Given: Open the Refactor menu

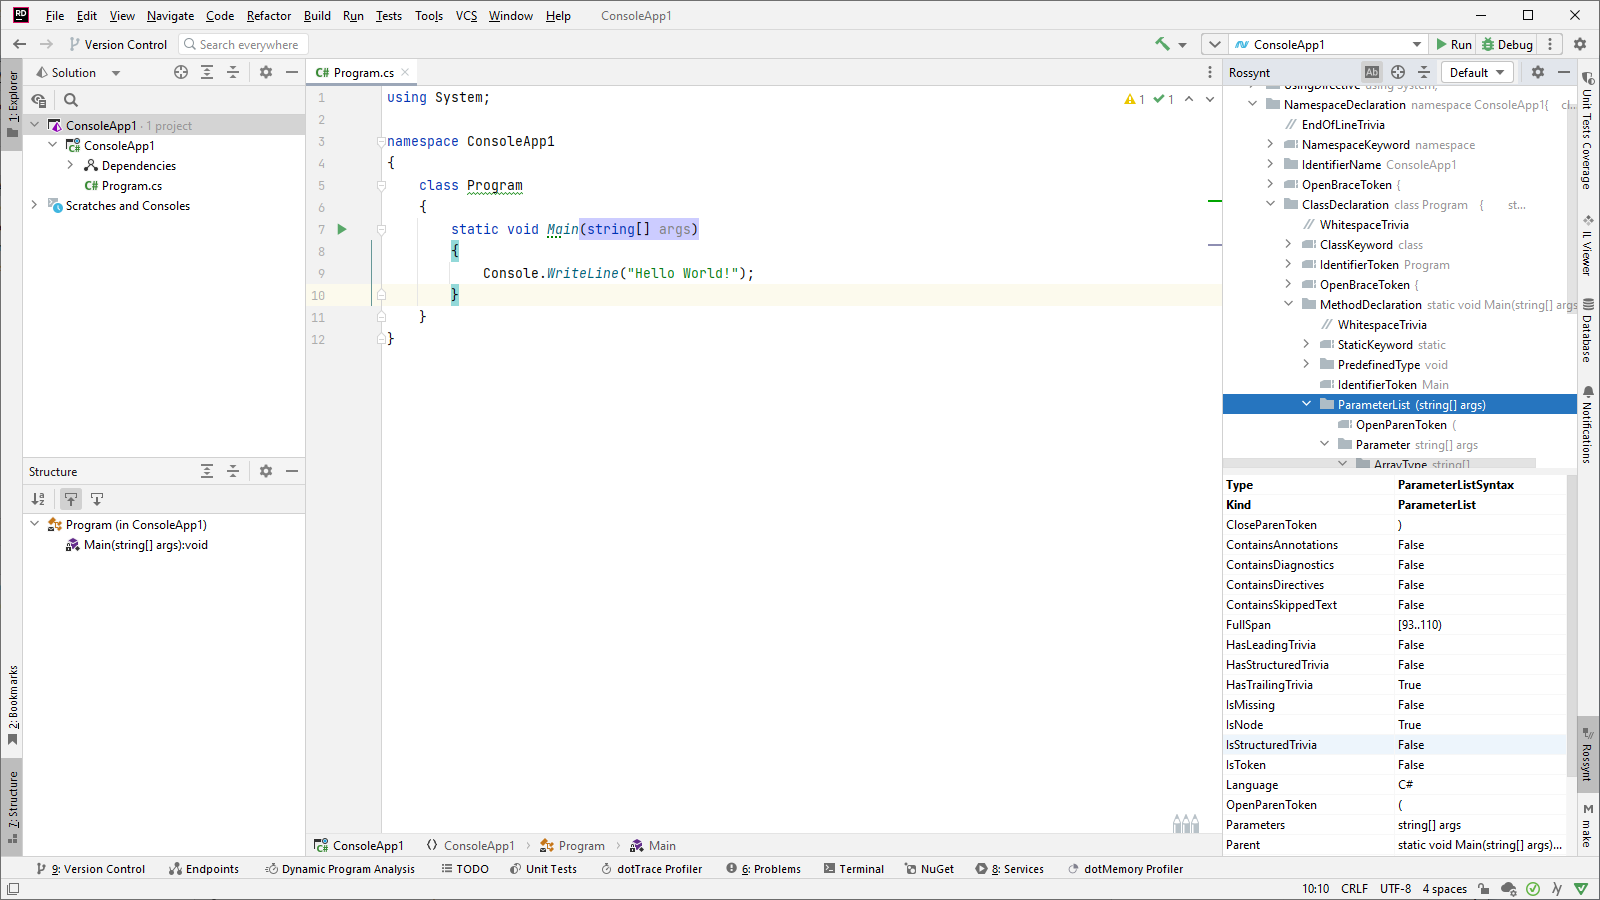Looking at the screenshot, I should [x=269, y=15].
